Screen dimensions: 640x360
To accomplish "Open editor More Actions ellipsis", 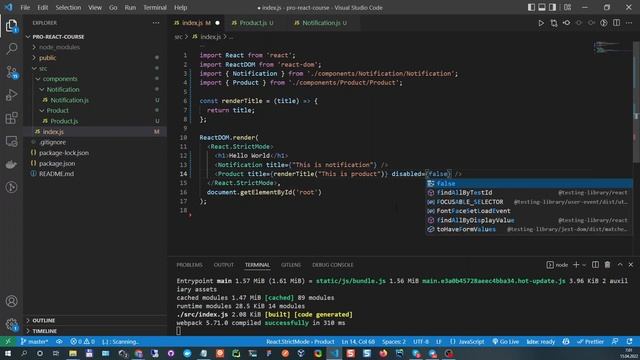I will [629, 23].
